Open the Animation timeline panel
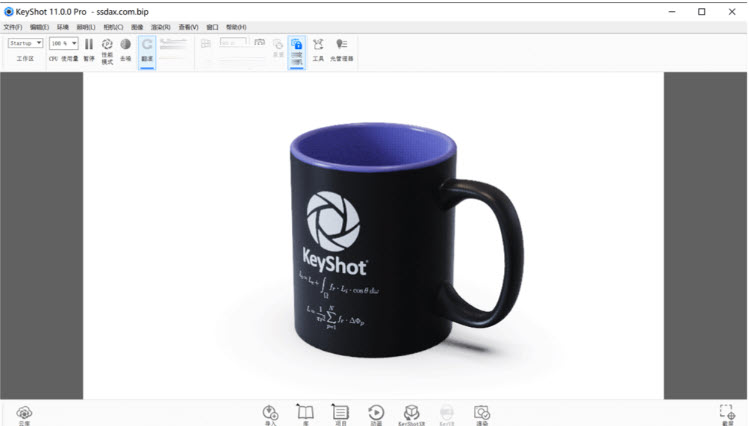Viewport: 749px width, 426px height. 376,412
